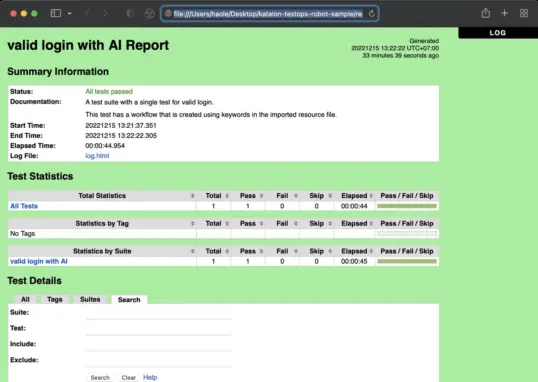Switch to the Tags test details tab

[x=55, y=299]
